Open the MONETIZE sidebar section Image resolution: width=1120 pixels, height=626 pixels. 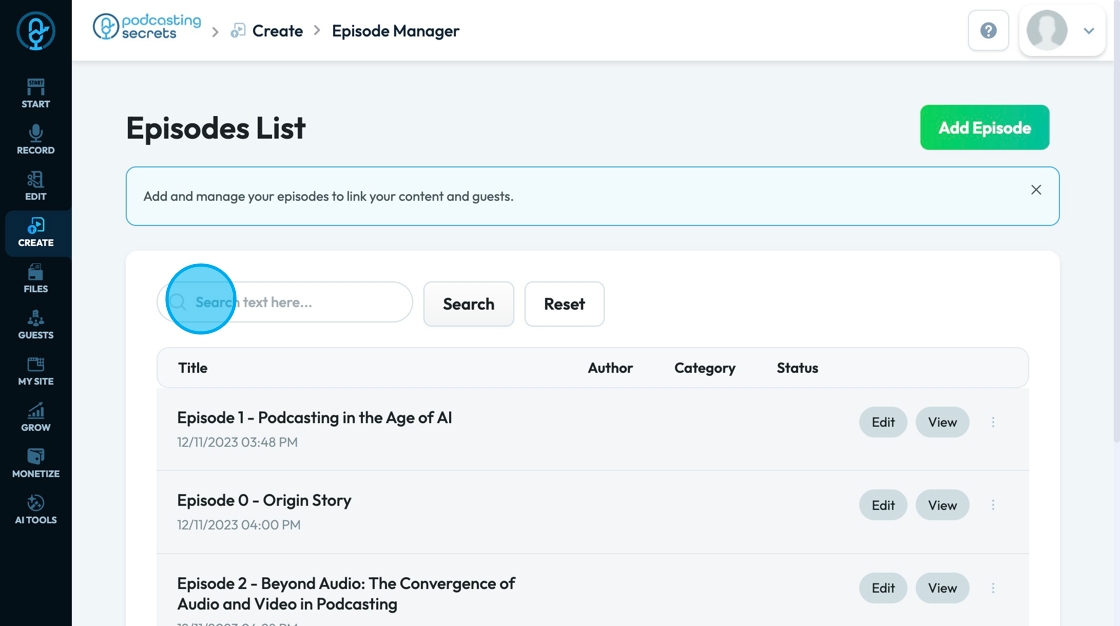(35, 462)
